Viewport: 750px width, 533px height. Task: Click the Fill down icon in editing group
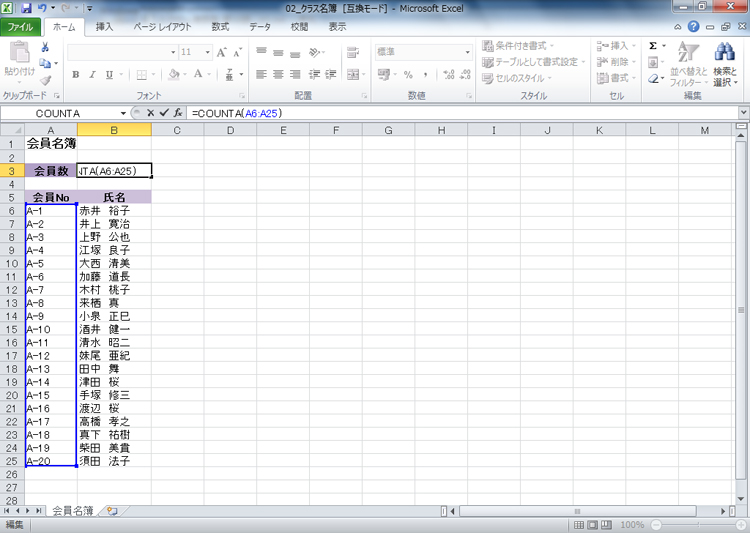pyautogui.click(x=653, y=62)
